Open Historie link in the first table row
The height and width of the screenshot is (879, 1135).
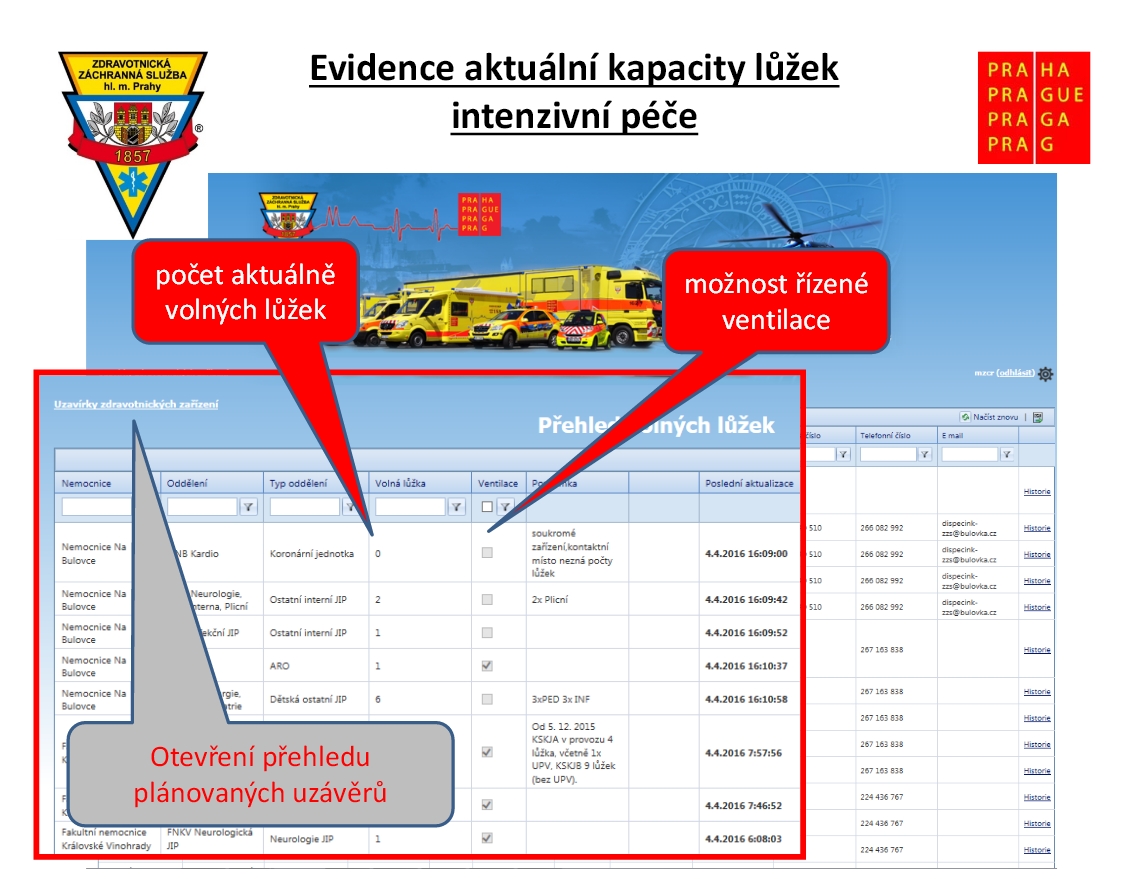tap(1037, 492)
